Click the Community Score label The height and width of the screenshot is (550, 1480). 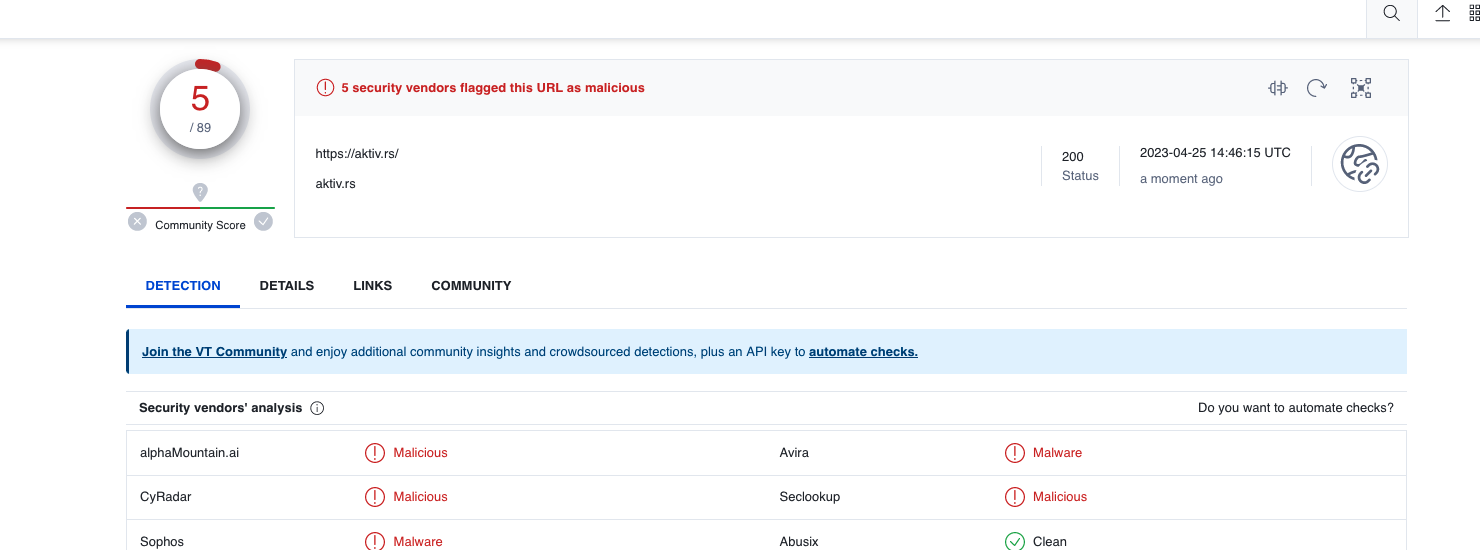point(200,225)
